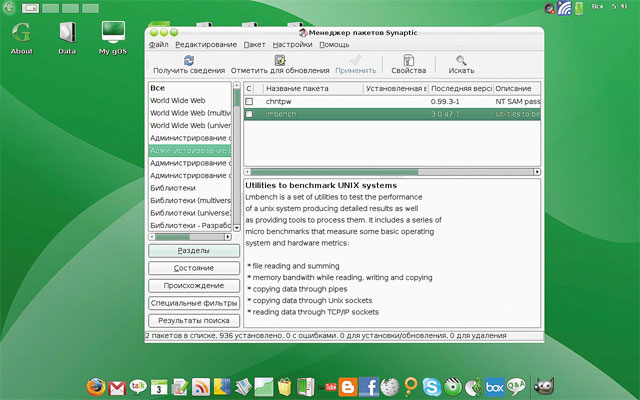Select the plain Библиотеки category

click(190, 188)
